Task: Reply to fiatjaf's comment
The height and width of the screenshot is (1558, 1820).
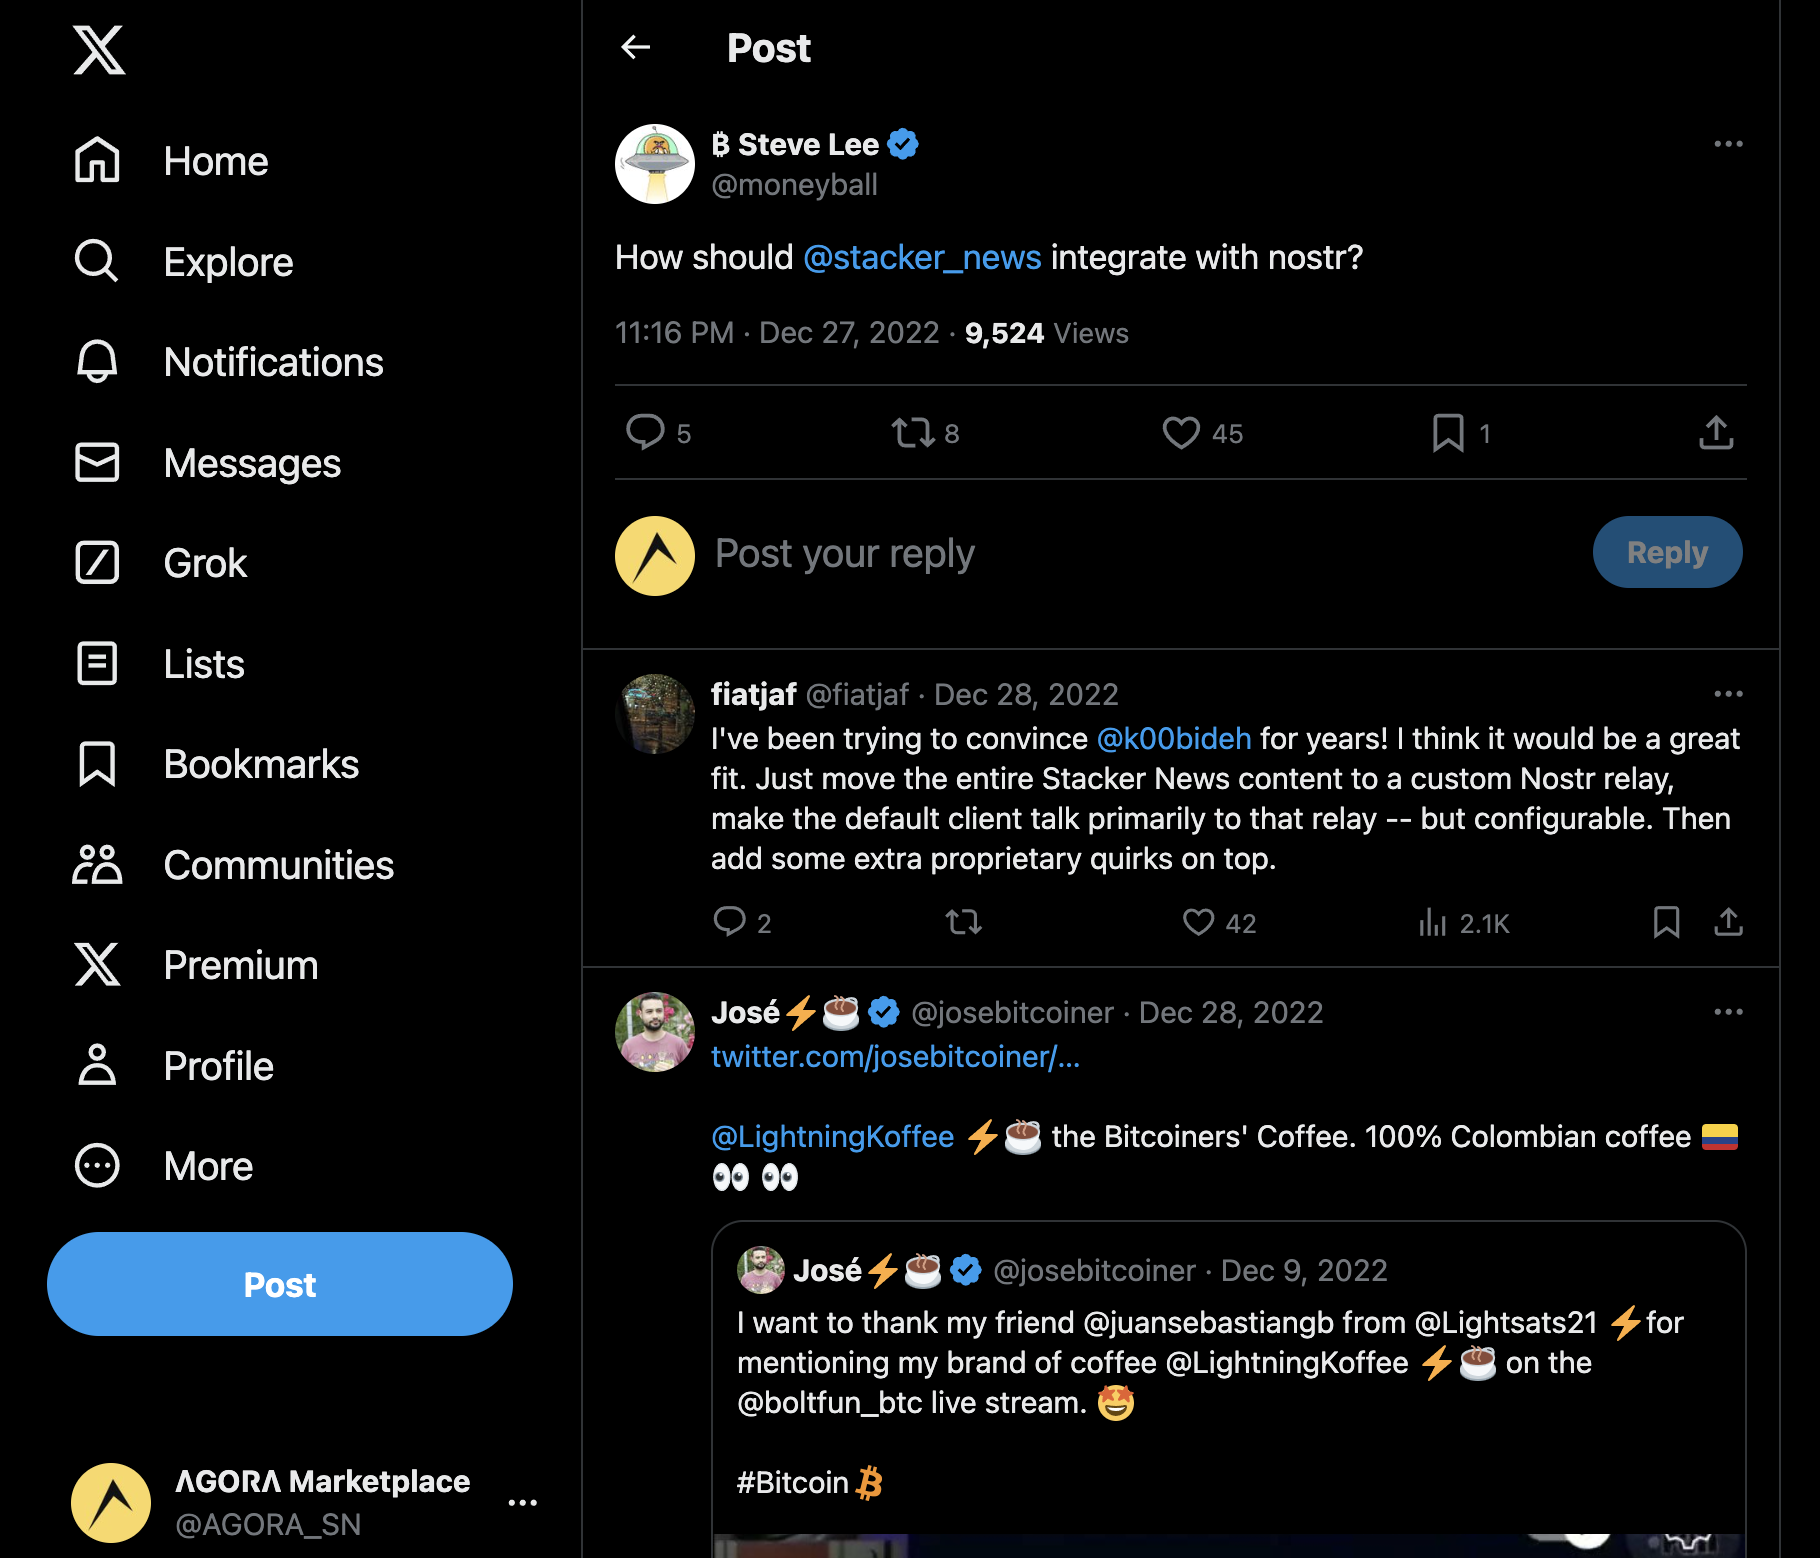Action: click(730, 922)
